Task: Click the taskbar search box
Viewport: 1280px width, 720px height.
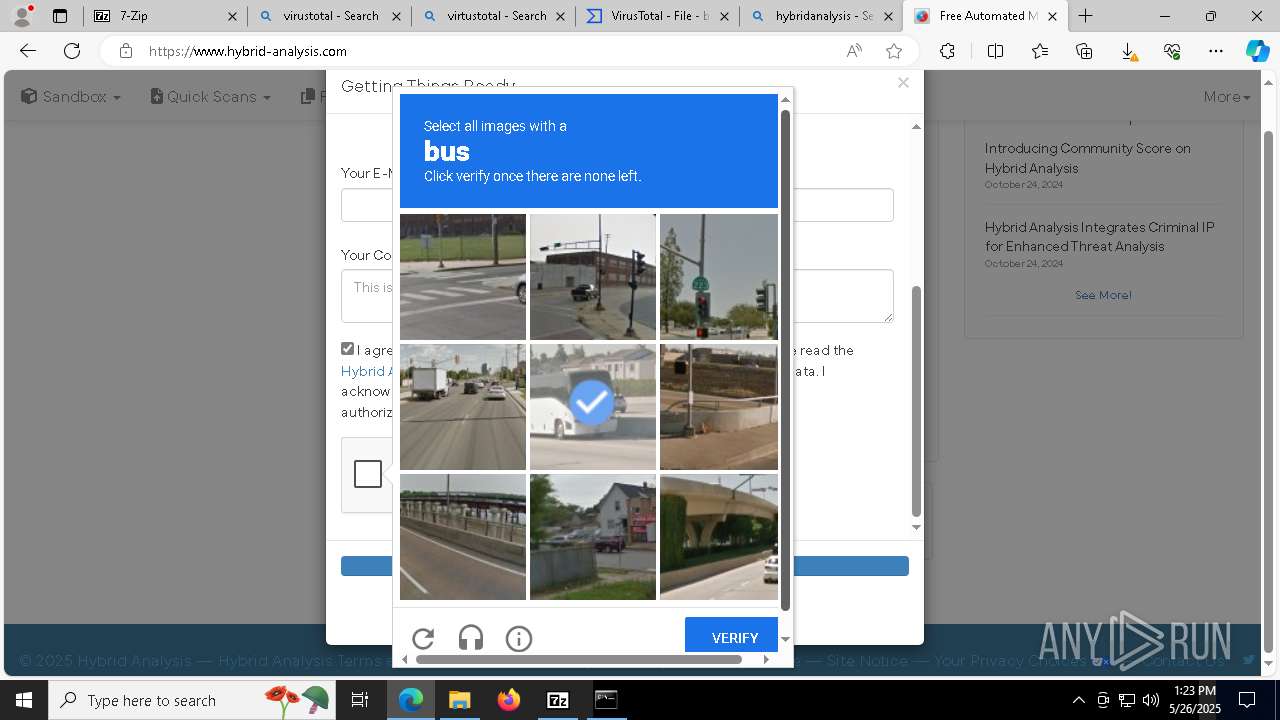Action: coord(192,700)
